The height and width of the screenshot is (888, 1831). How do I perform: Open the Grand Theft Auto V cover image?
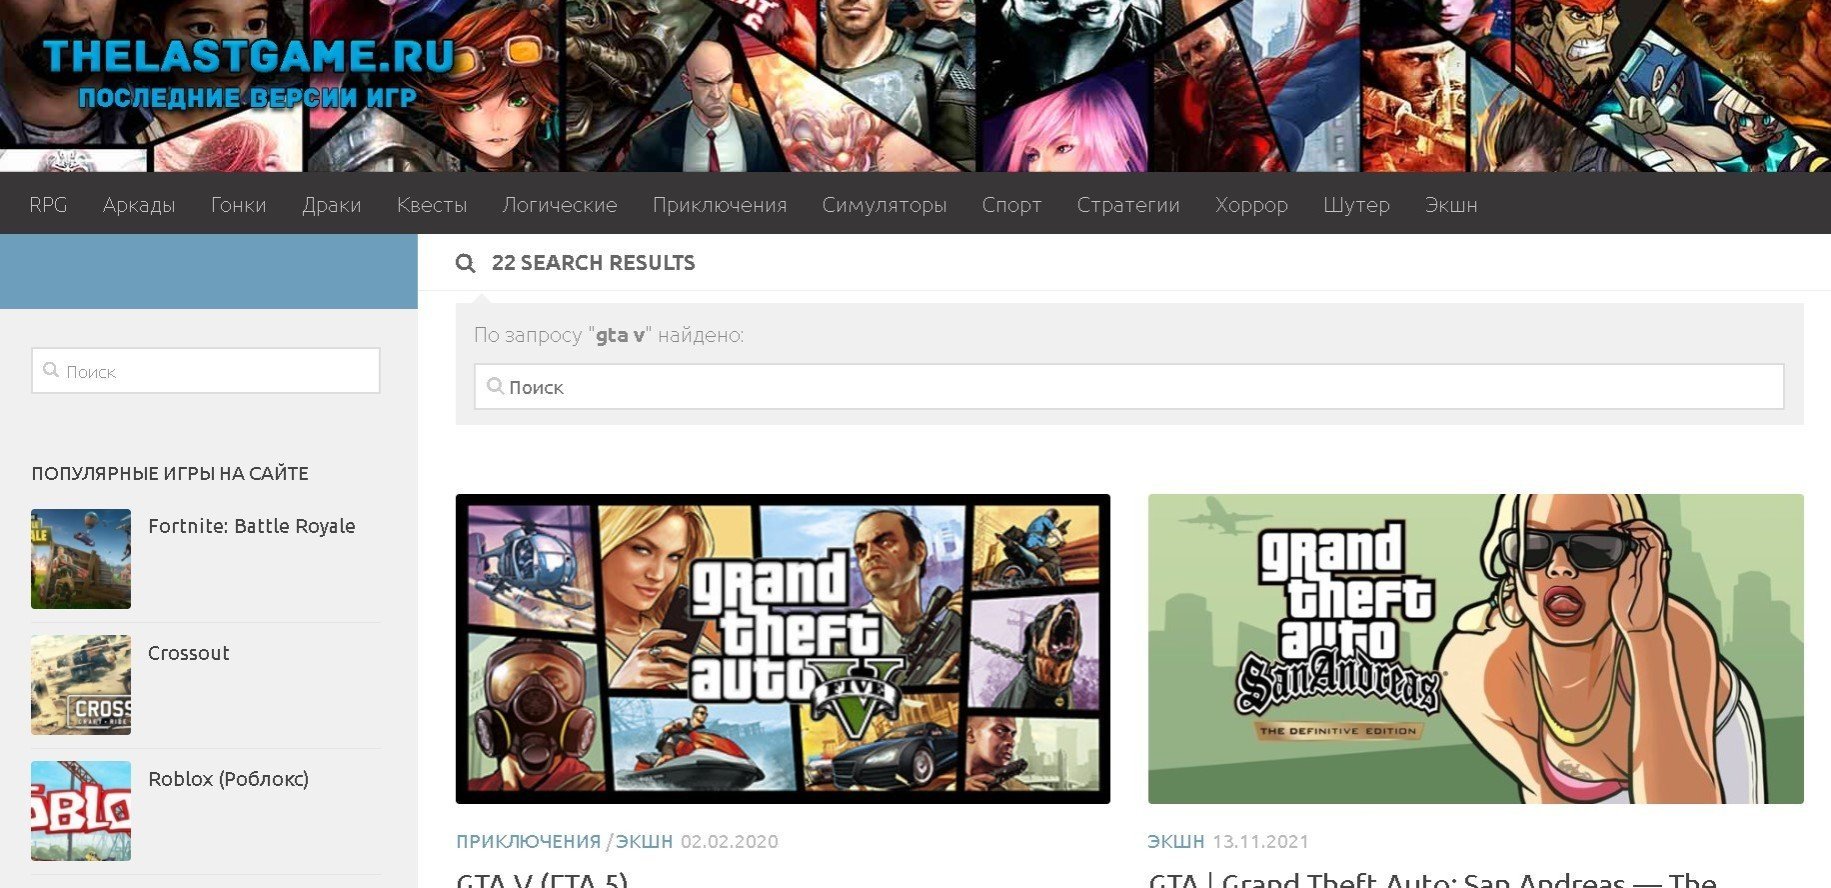783,649
